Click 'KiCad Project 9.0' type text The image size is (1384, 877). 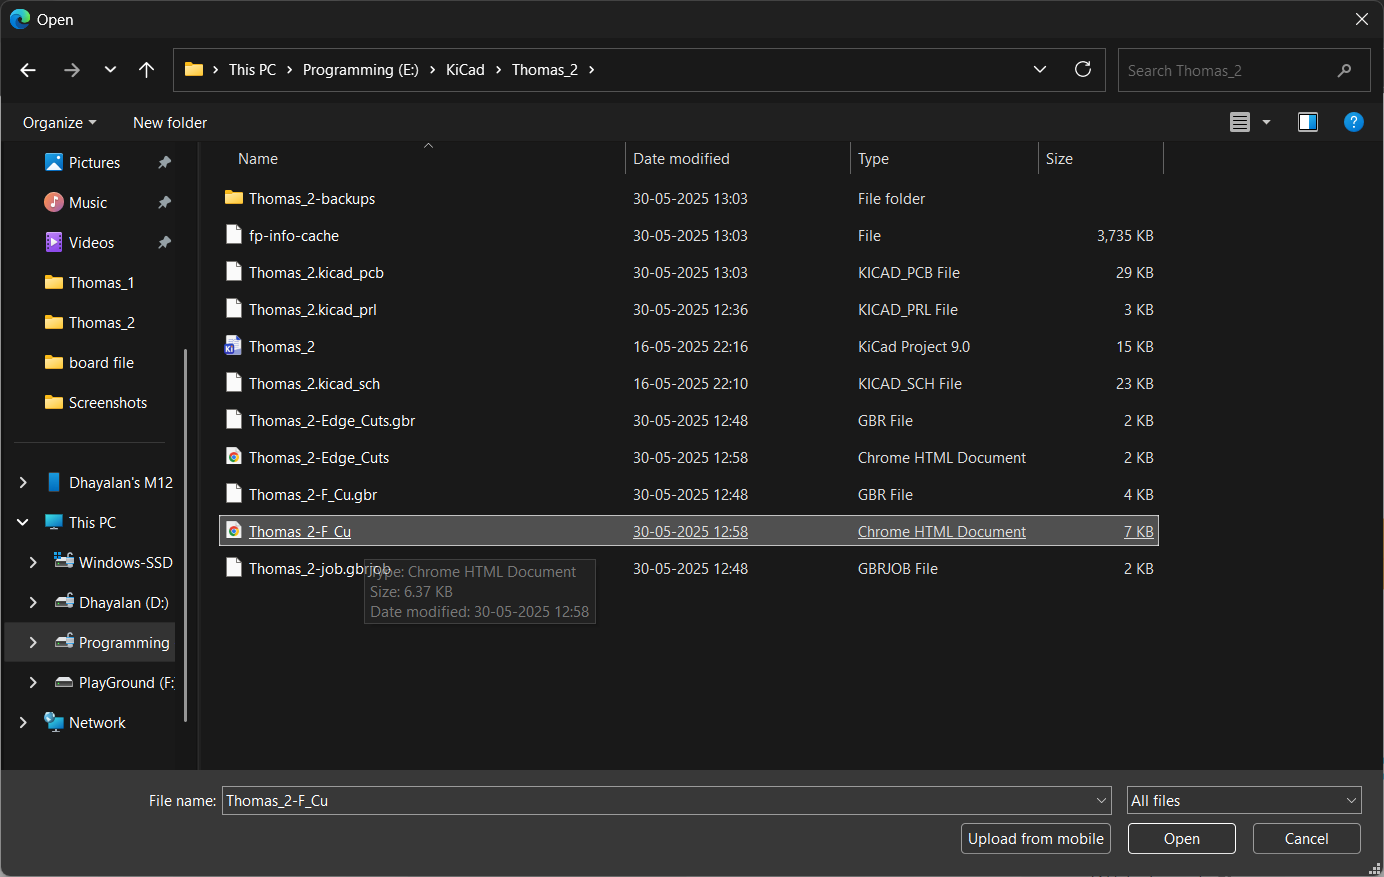pyautogui.click(x=914, y=346)
